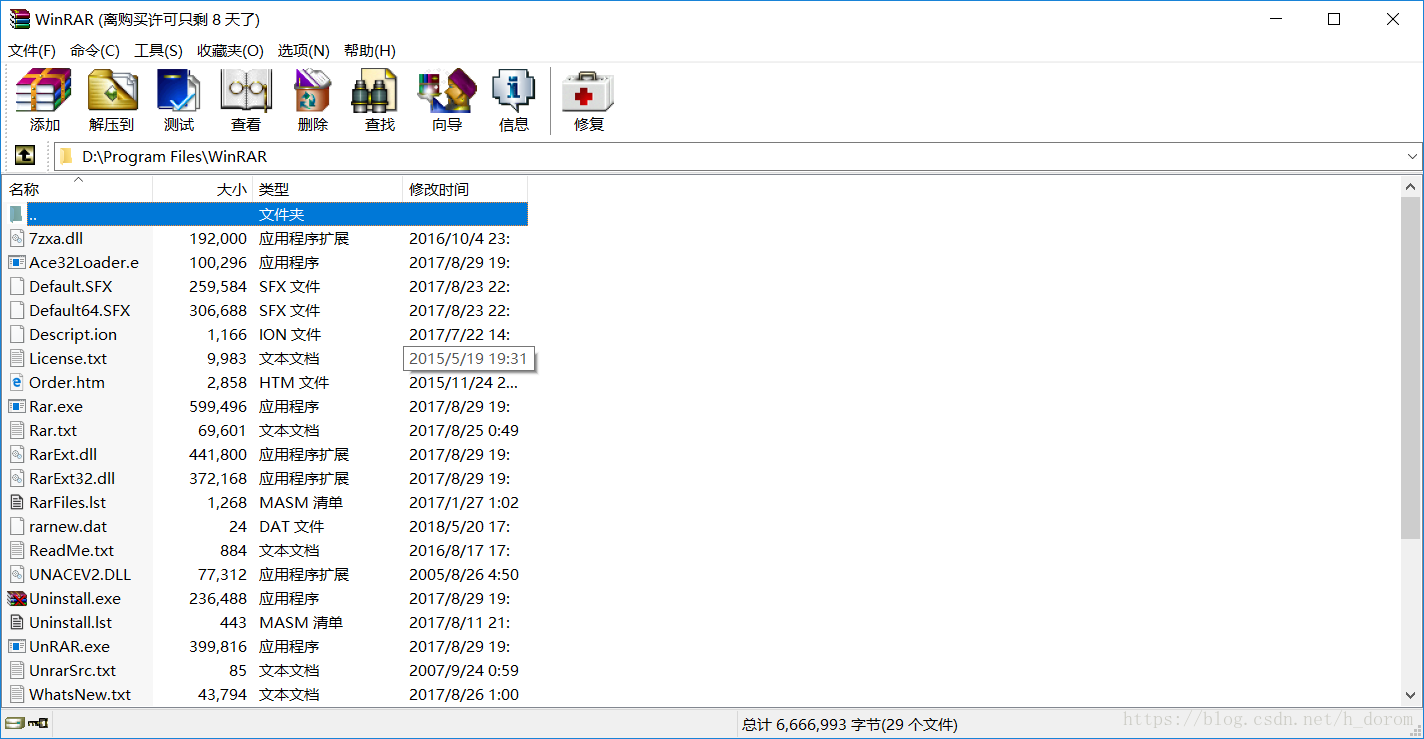Select the ReadMe.txt file name
1424x739 pixels.
(x=72, y=550)
